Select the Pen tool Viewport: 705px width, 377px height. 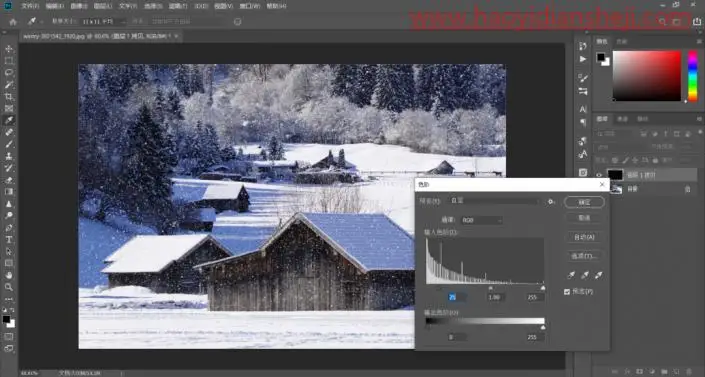pos(9,228)
